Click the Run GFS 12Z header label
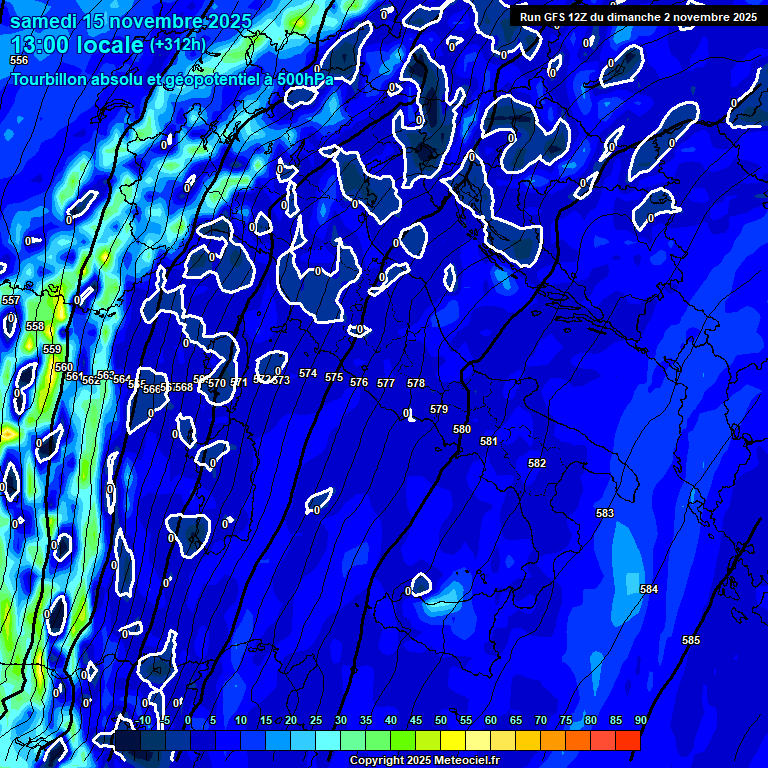The image size is (768, 768). [x=638, y=17]
